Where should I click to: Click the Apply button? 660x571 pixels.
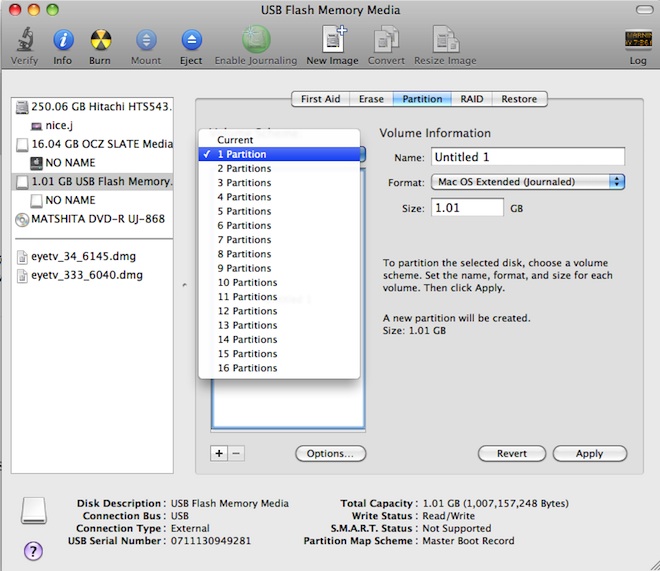click(589, 453)
